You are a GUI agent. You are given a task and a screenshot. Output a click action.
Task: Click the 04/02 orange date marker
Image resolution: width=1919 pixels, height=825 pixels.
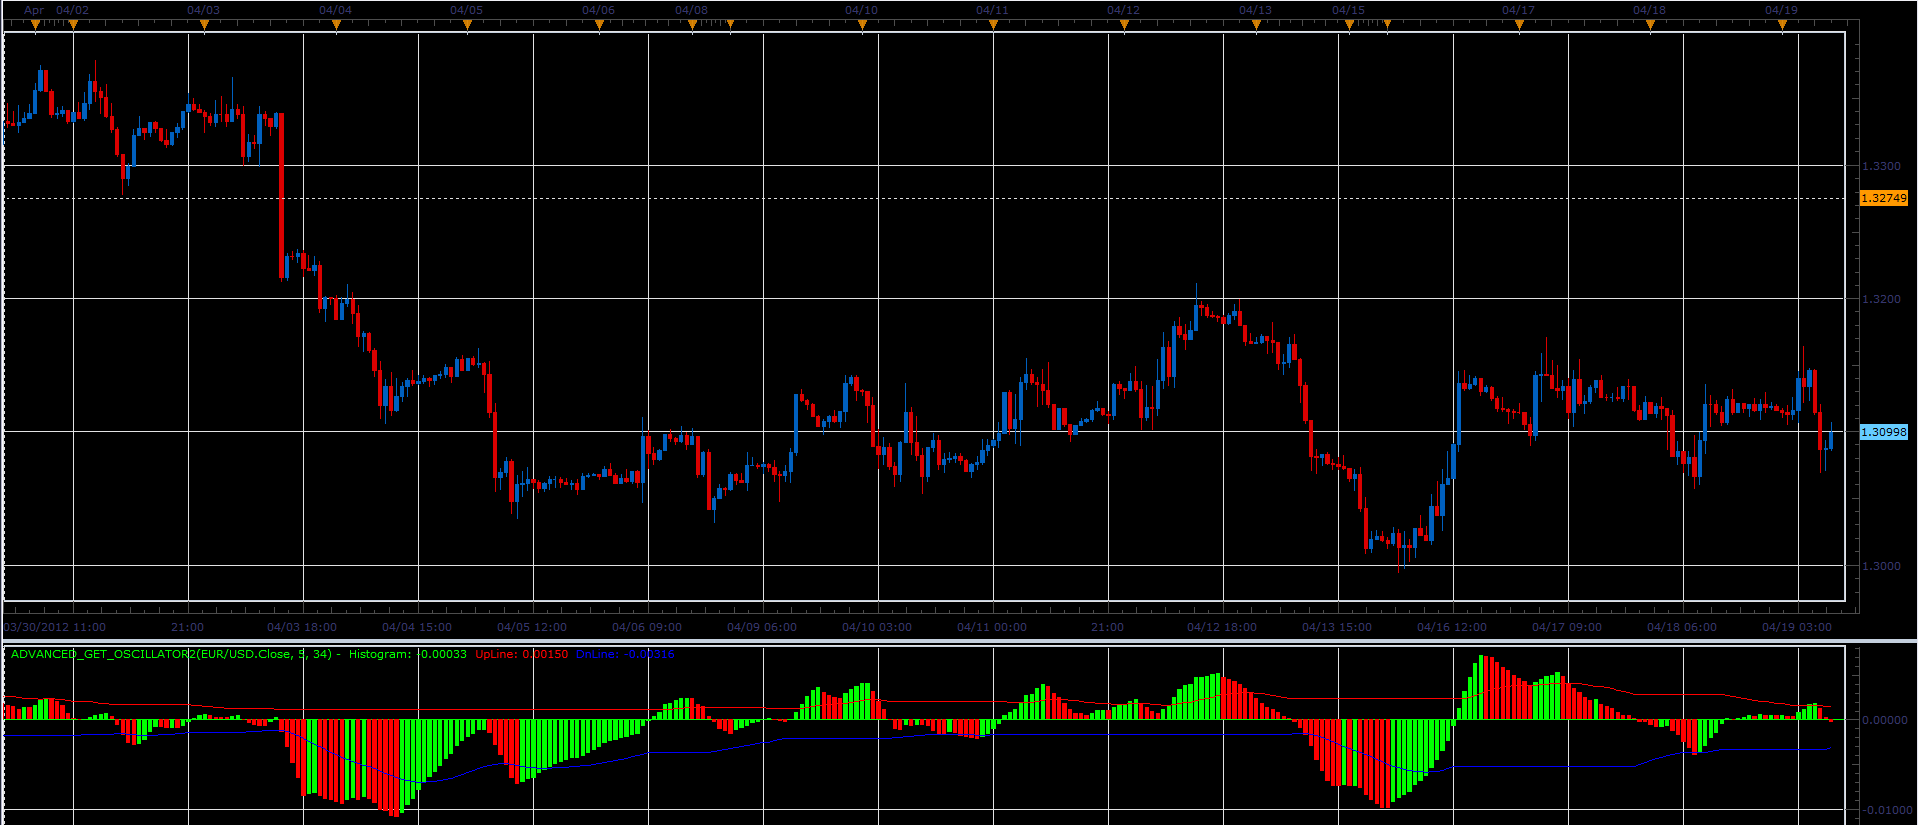coord(73,25)
